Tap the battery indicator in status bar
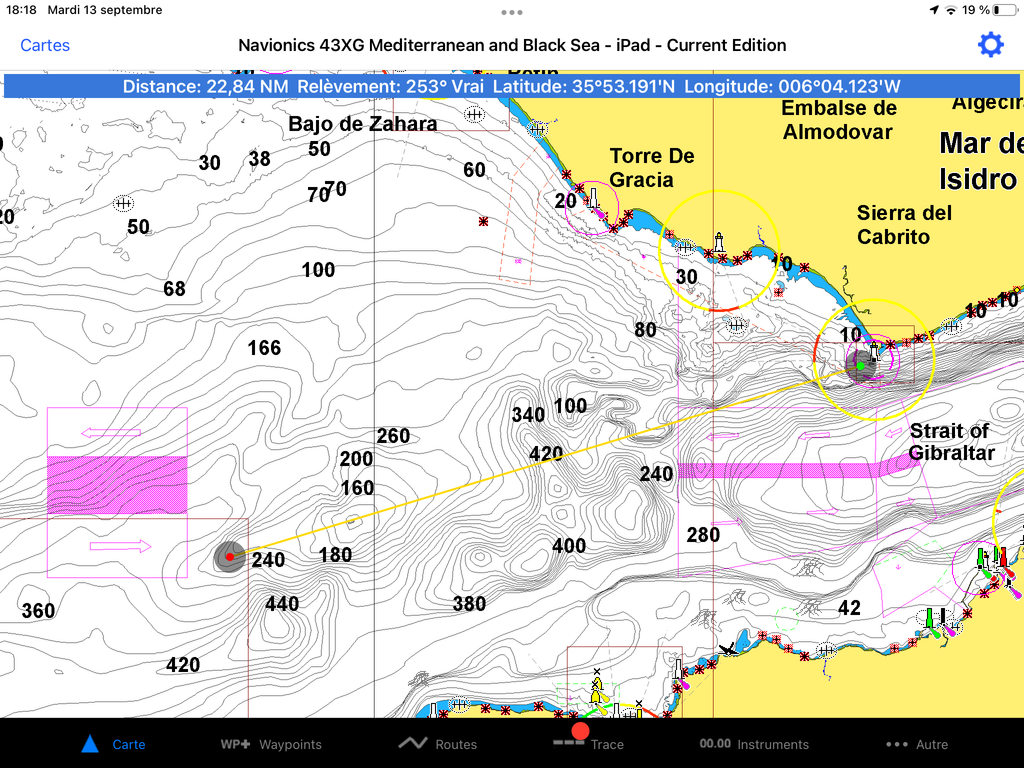The width and height of the screenshot is (1024, 768). click(x=1005, y=10)
